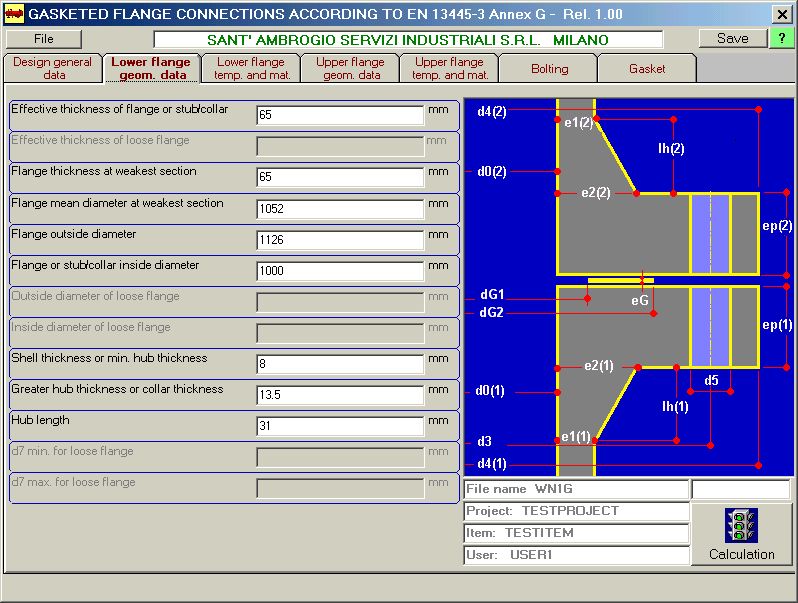Image resolution: width=798 pixels, height=603 pixels.
Task: Click empty field beside File name
Action: pos(740,489)
